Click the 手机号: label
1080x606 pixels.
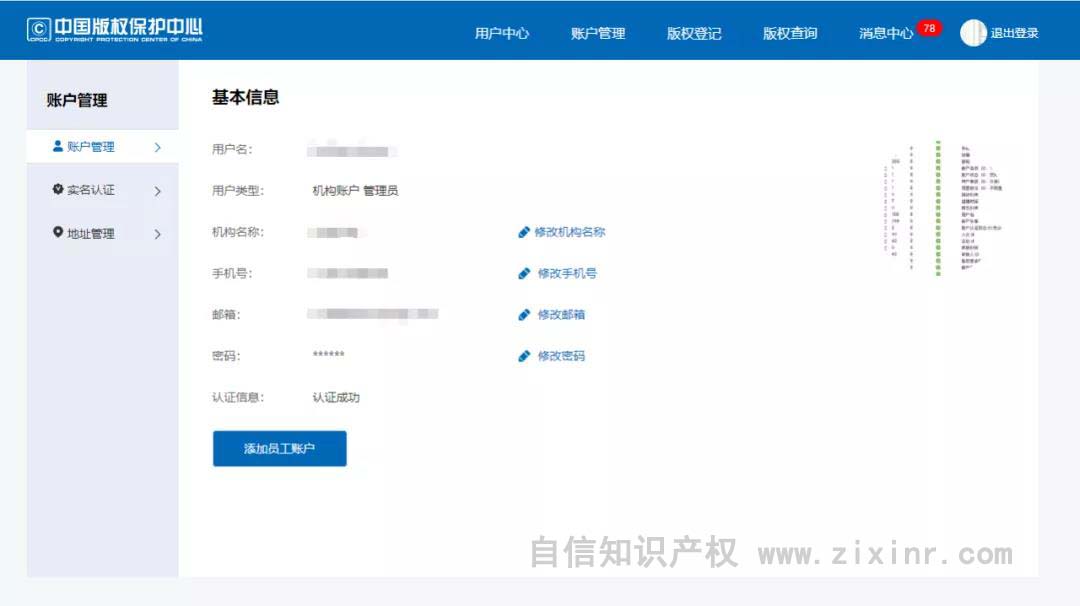[232, 273]
